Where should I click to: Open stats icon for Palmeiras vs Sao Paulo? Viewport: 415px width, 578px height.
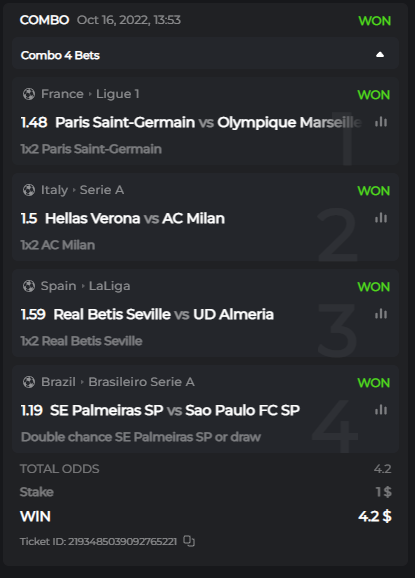pos(381,410)
